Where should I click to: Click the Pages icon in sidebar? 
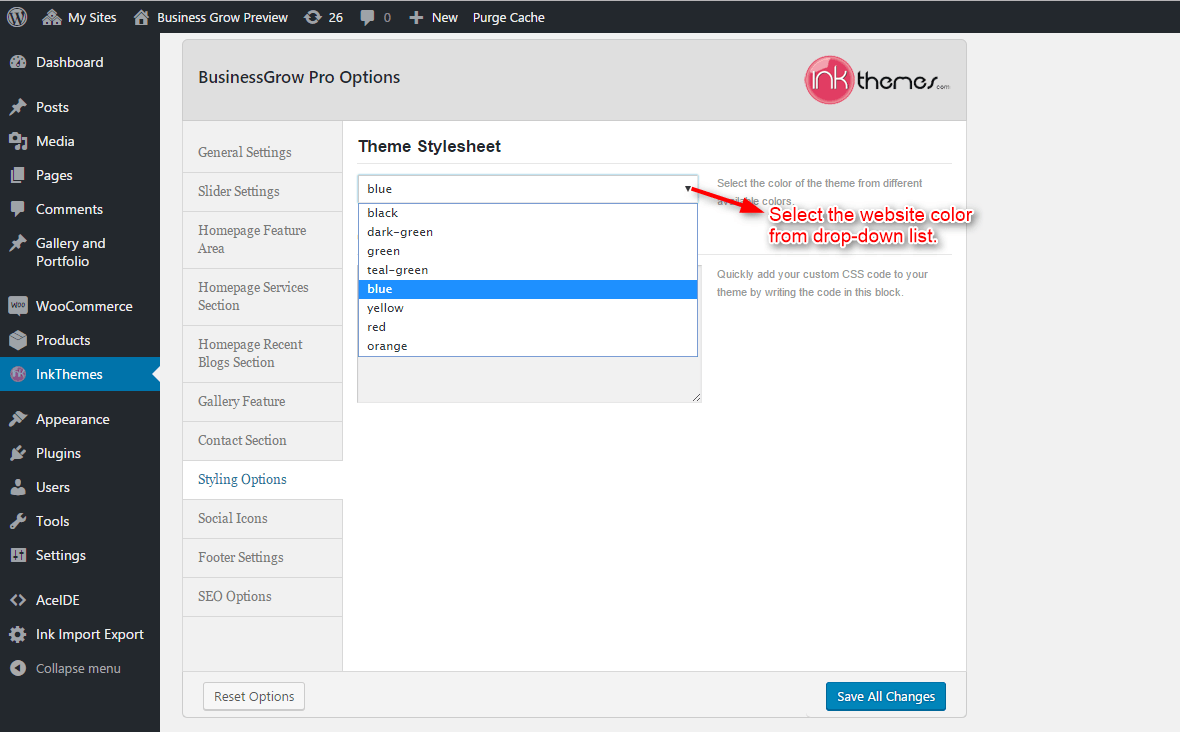click(18, 175)
